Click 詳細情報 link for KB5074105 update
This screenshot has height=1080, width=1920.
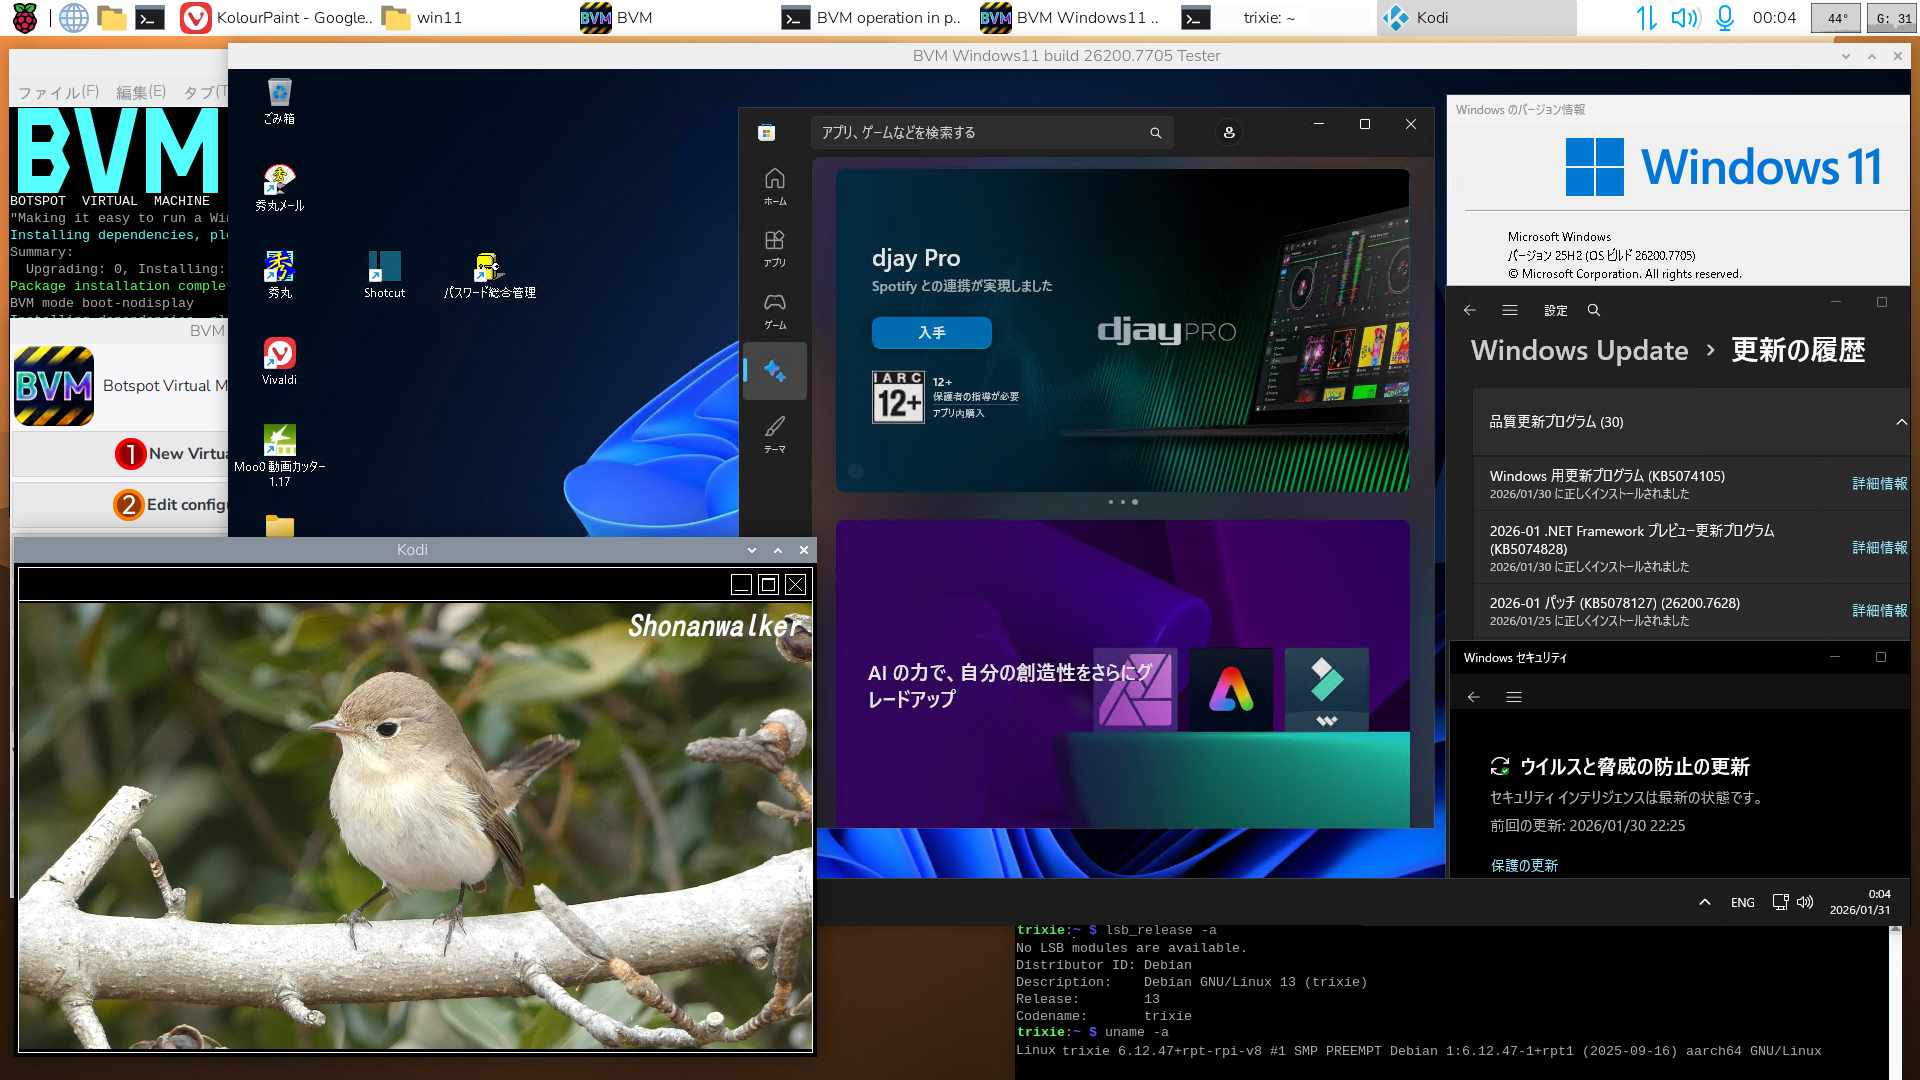[x=1879, y=483]
